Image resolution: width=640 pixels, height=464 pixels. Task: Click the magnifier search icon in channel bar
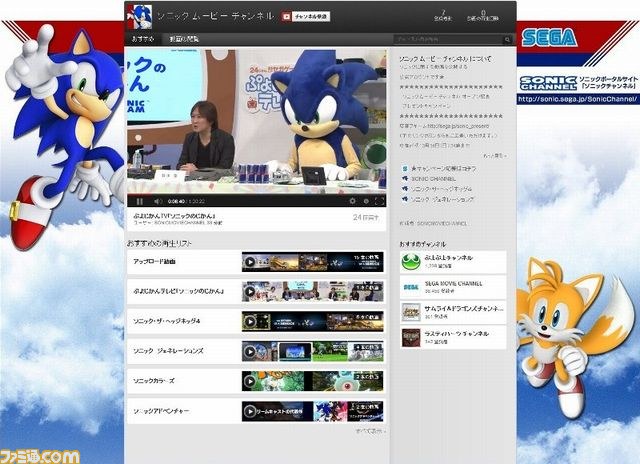pos(507,40)
